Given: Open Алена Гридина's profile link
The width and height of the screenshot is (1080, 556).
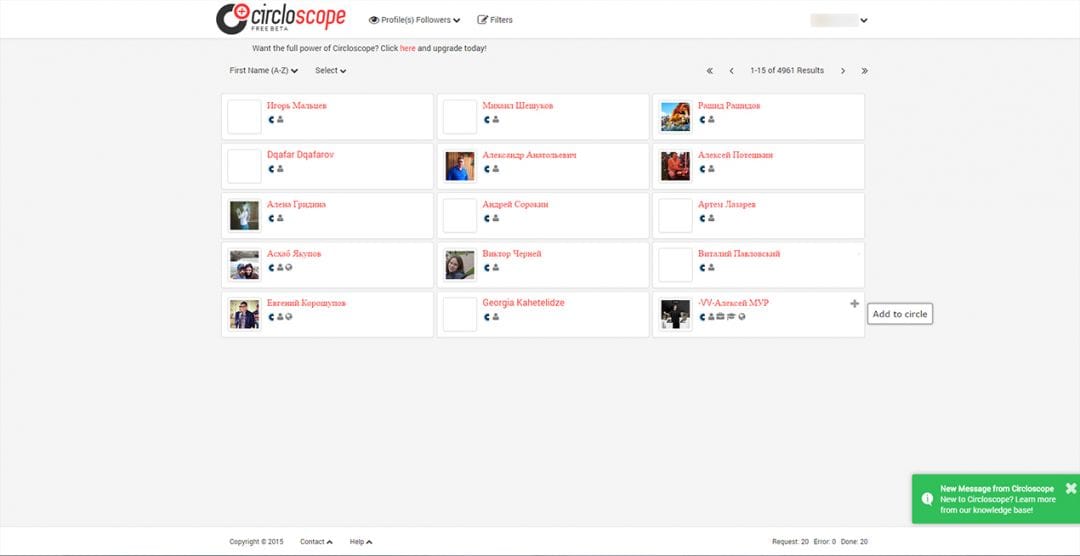Looking at the screenshot, I should [x=296, y=205].
